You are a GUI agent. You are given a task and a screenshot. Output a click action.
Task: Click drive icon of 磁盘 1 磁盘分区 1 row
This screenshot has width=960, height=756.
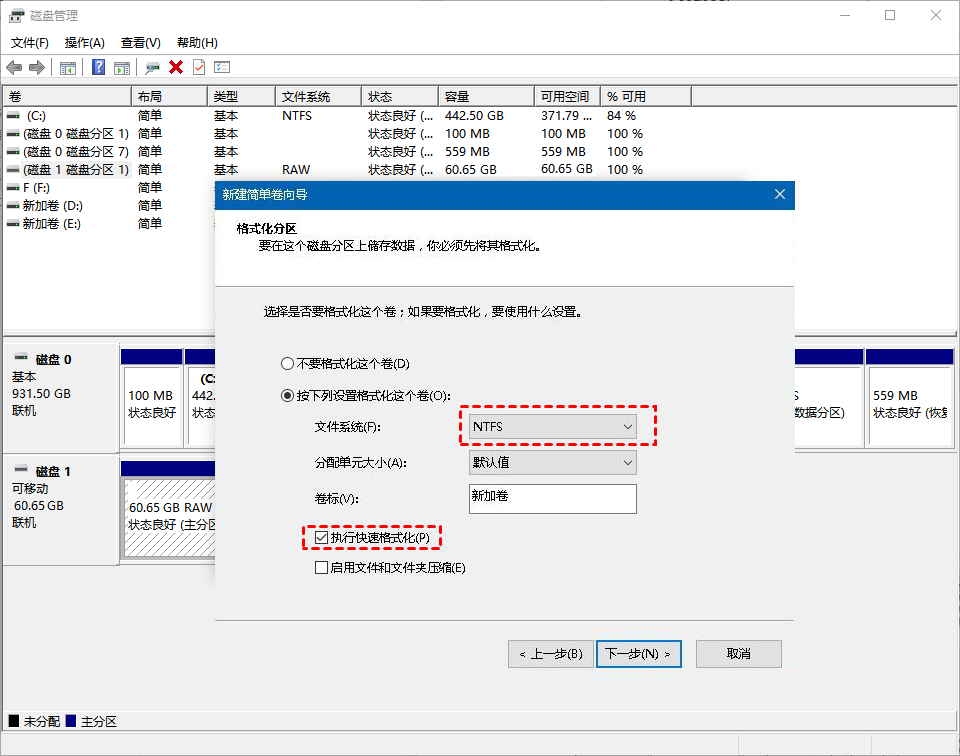coord(13,170)
